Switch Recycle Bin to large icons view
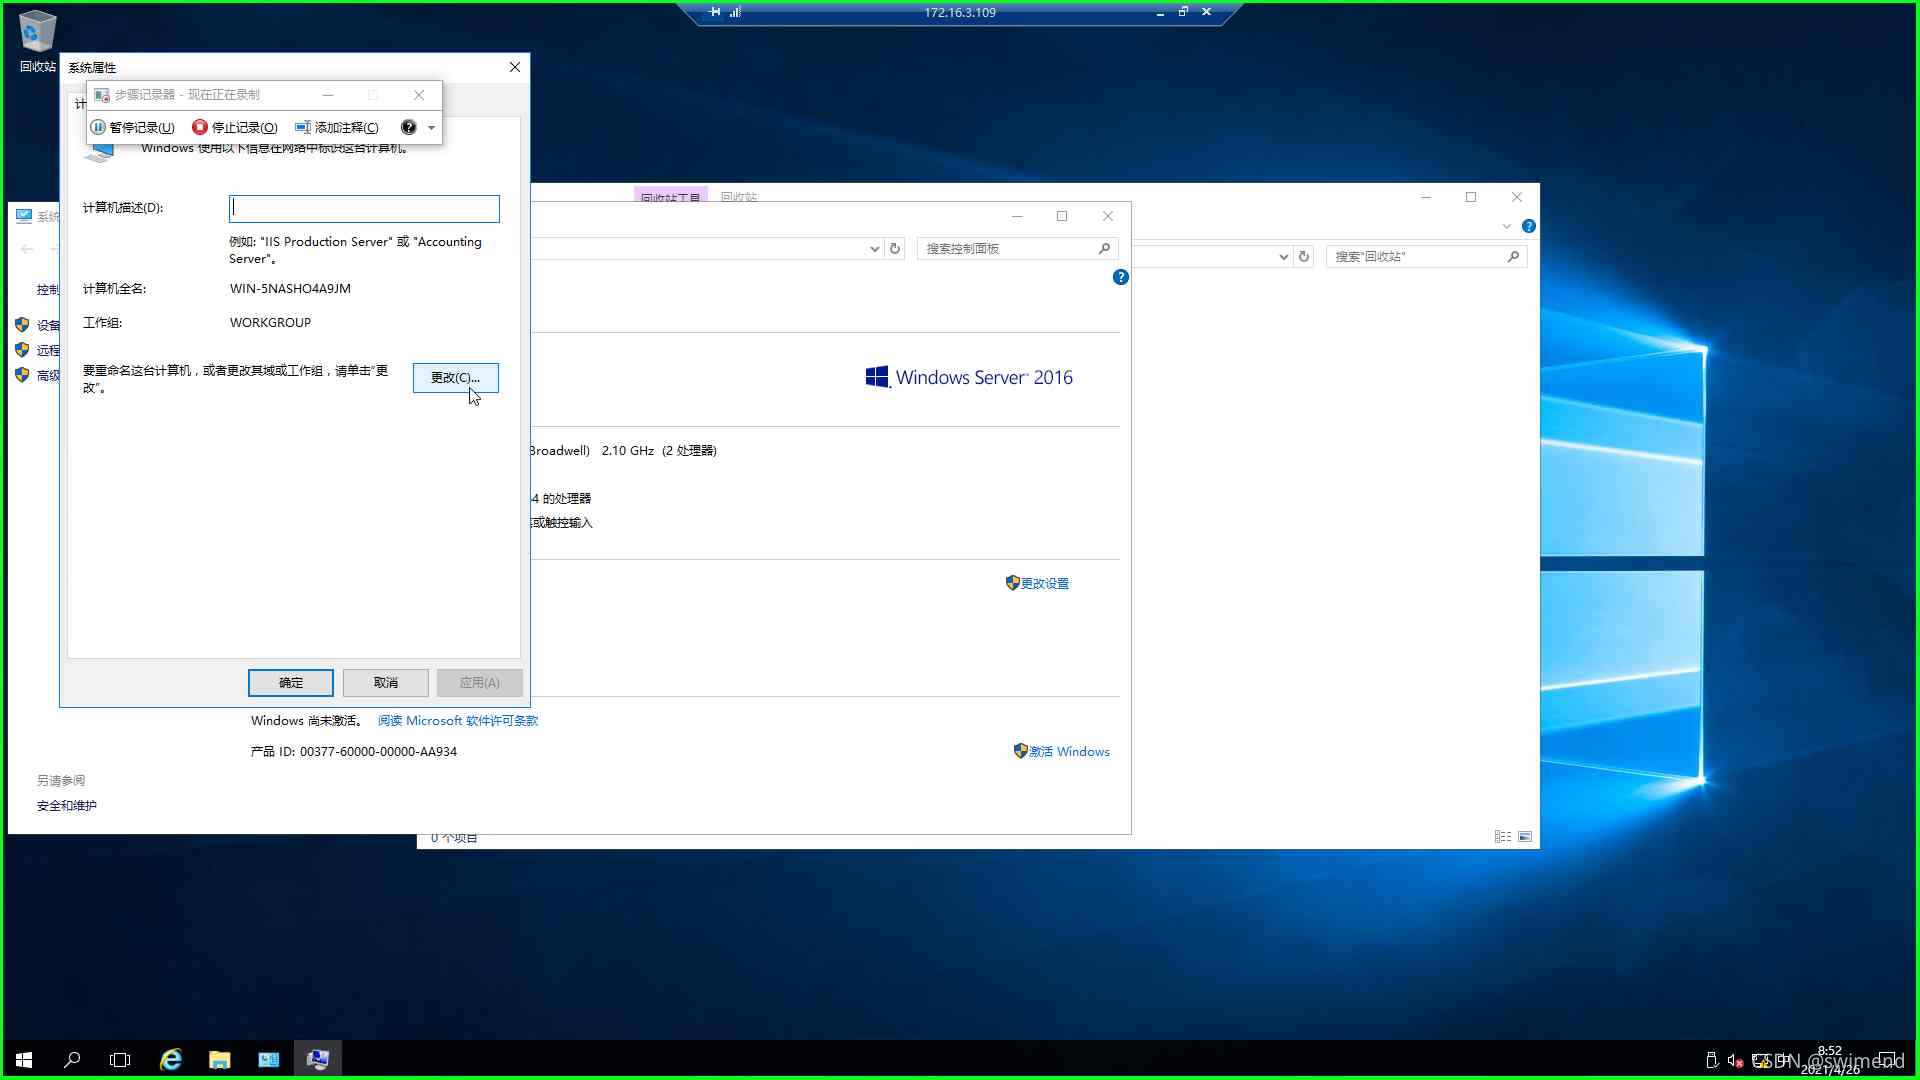The height and width of the screenshot is (1080, 1920). pos(1525,836)
